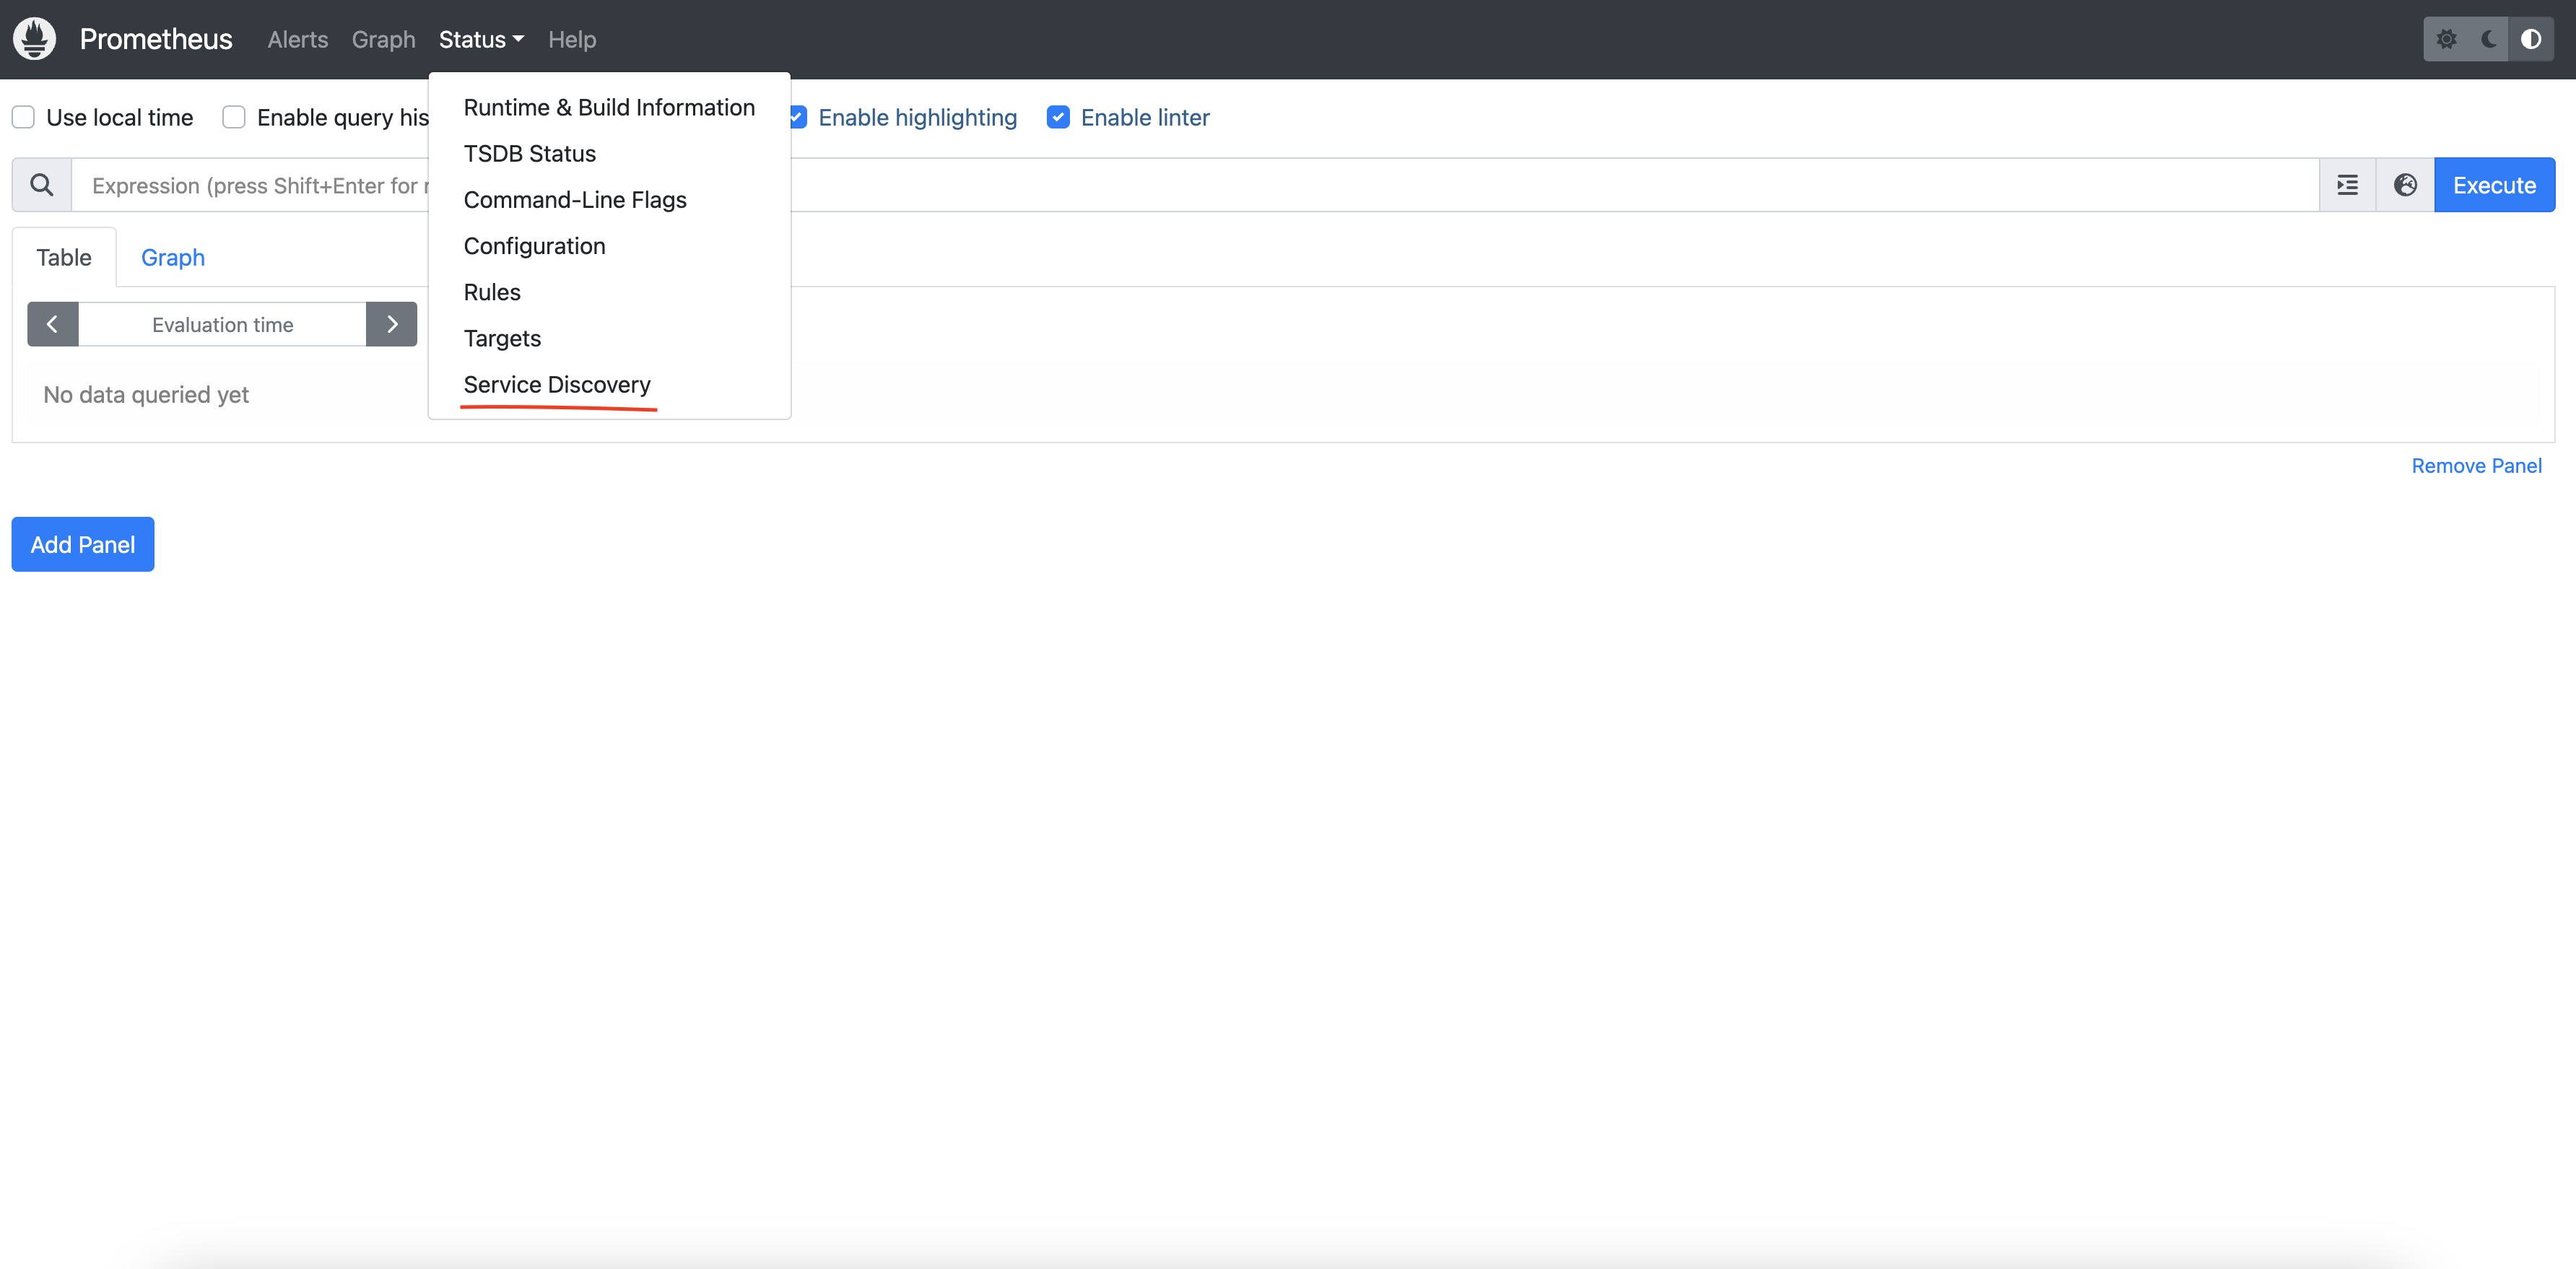This screenshot has height=1269, width=2576.
Task: Switch to the Graph tab
Action: pyautogui.click(x=172, y=257)
